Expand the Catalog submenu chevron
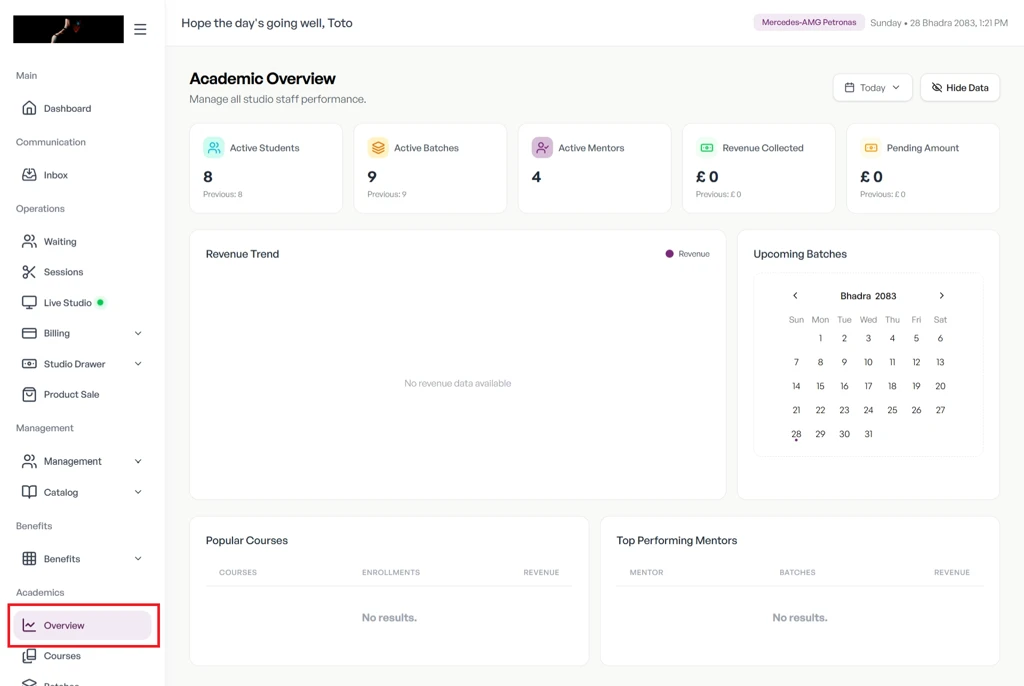This screenshot has height=686, width=1024. 138,492
